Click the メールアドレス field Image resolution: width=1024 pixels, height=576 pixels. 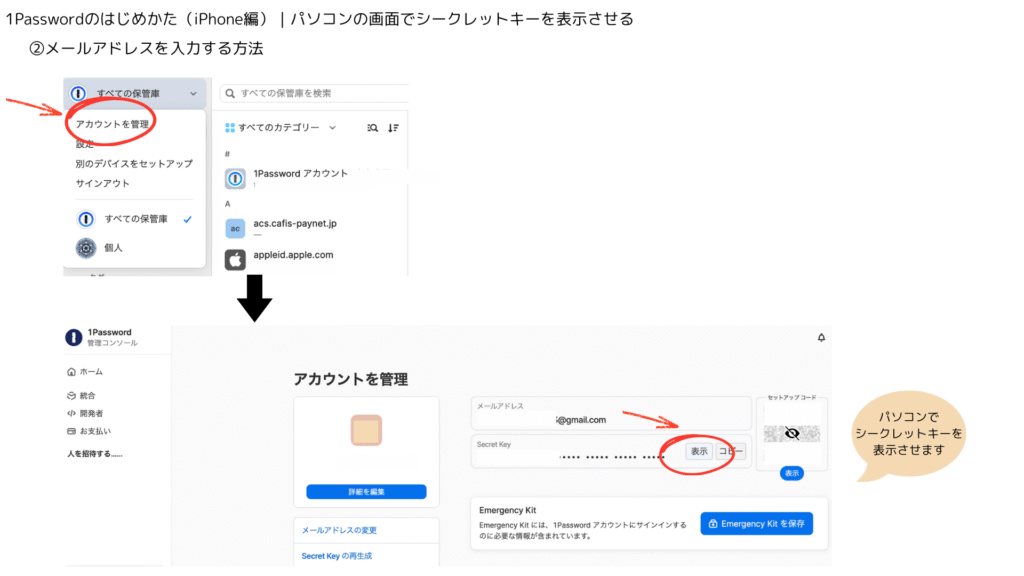point(611,414)
